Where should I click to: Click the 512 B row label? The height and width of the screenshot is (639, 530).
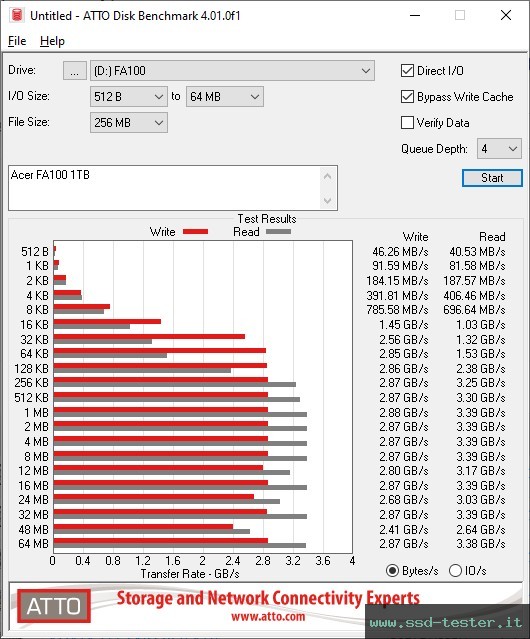click(x=35, y=252)
